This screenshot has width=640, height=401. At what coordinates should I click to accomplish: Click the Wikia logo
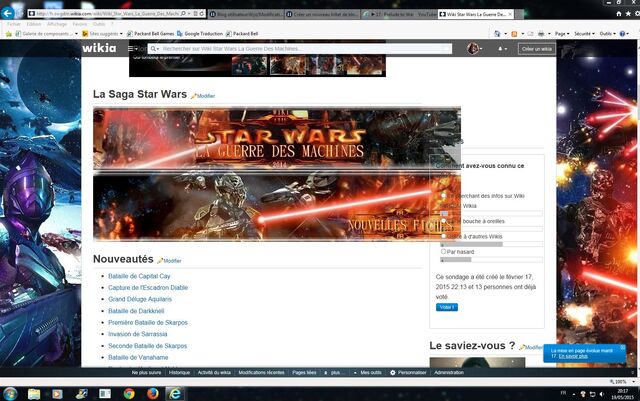[x=99, y=48]
